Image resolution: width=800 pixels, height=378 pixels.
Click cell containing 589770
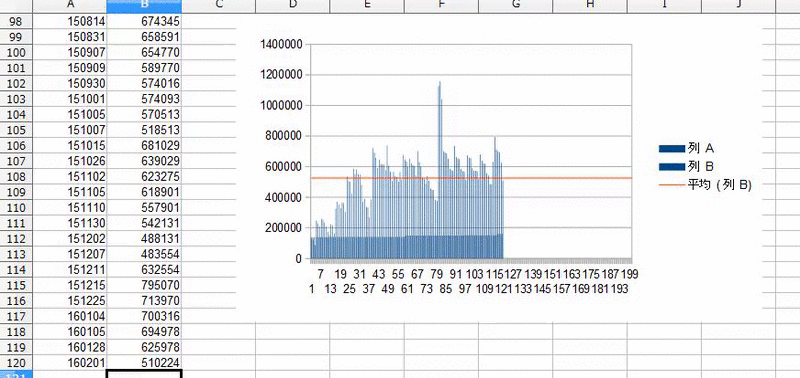(144, 68)
